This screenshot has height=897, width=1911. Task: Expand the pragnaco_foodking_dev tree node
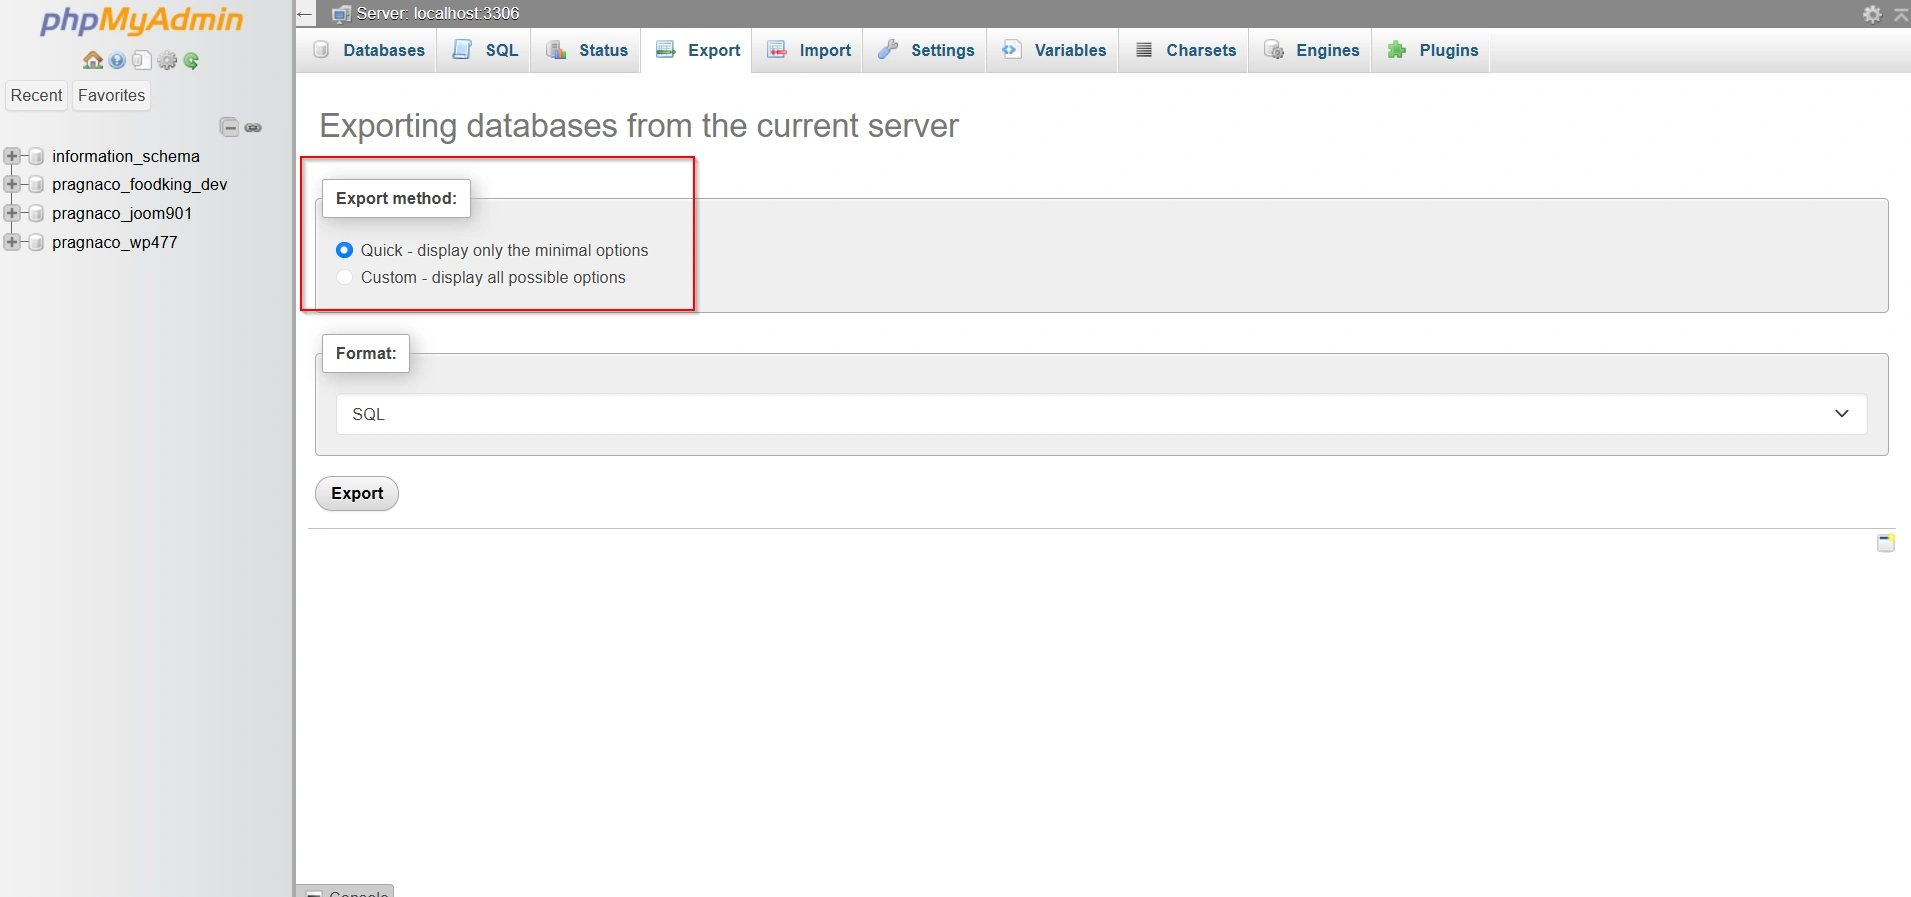coord(12,185)
